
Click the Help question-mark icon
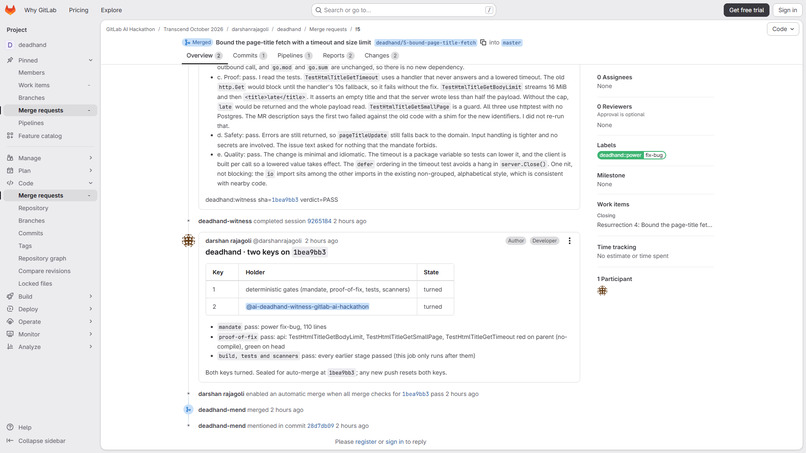point(10,427)
